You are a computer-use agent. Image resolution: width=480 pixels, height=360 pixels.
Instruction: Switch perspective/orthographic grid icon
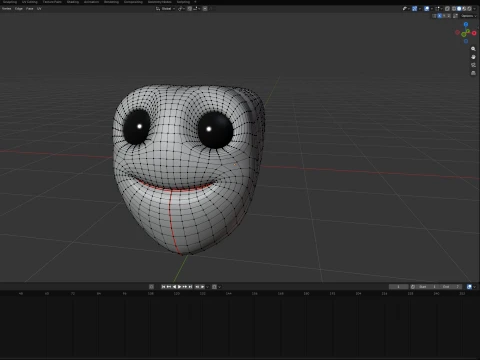click(473, 73)
